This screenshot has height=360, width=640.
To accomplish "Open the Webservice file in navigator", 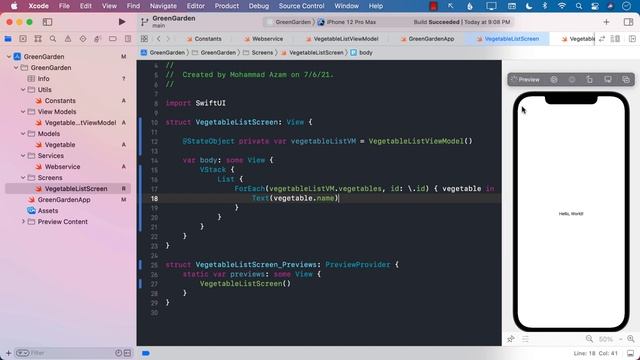I will pyautogui.click(x=62, y=167).
